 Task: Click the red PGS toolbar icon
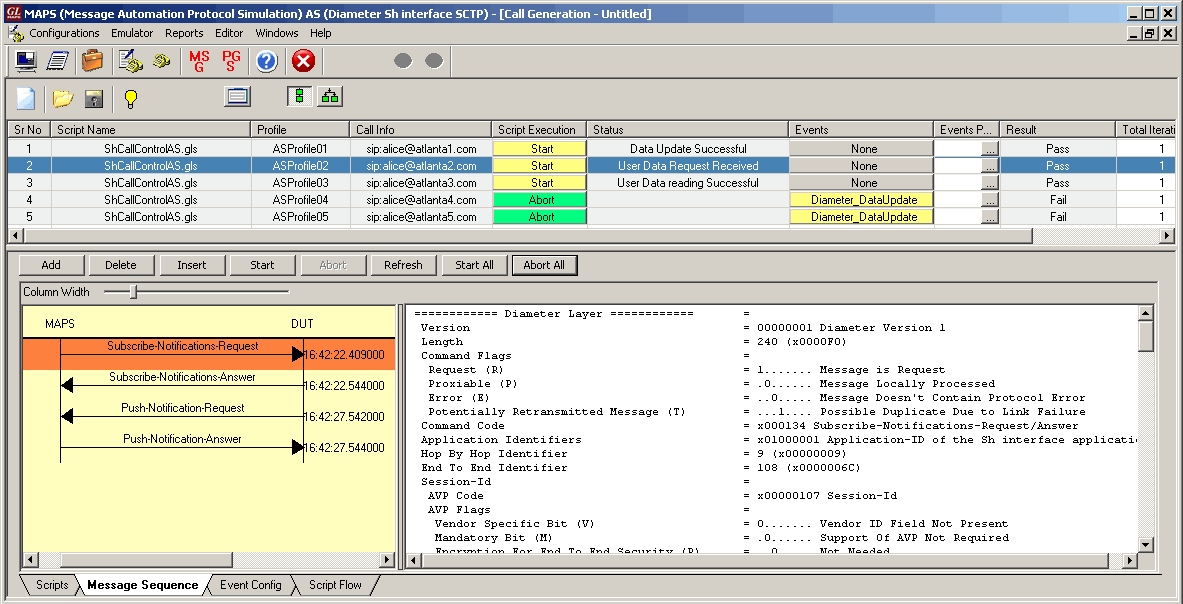click(x=231, y=61)
